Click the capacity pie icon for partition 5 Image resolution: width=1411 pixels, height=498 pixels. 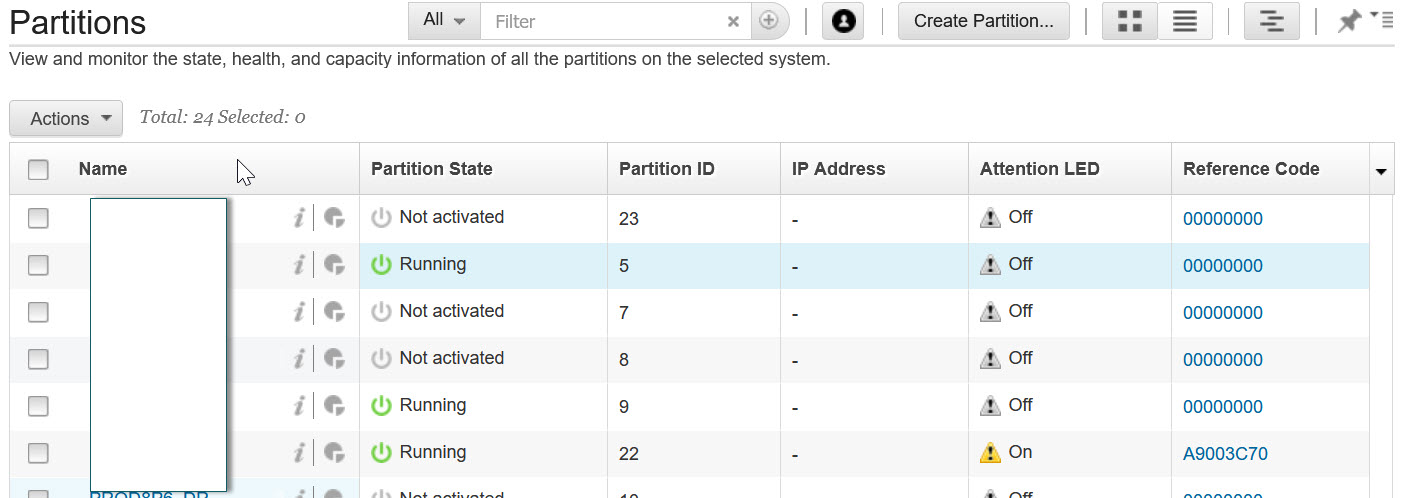(x=335, y=265)
